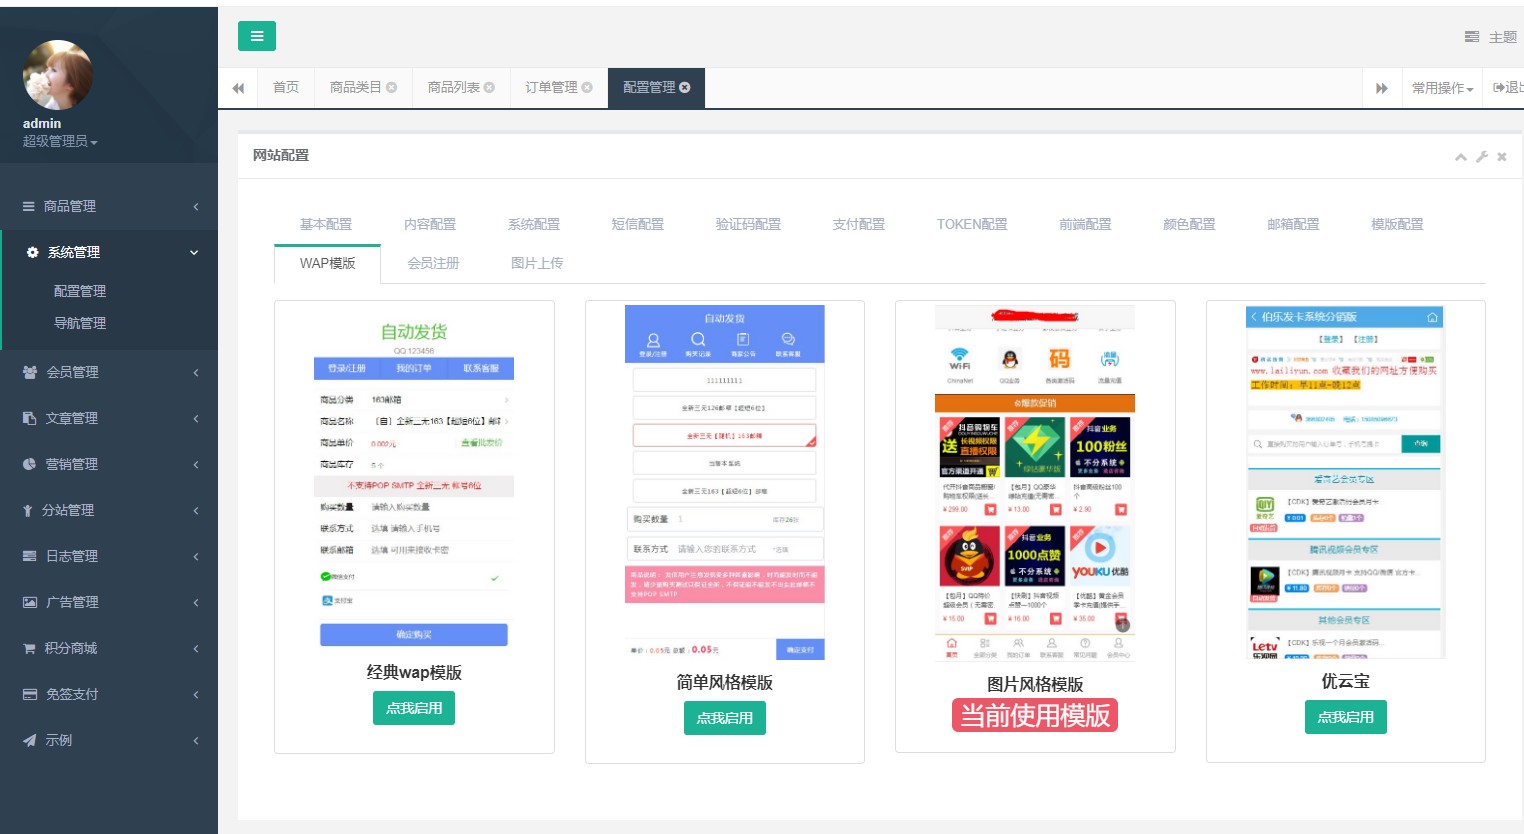Enable the 优云宝 template with 点我启用
The height and width of the screenshot is (834, 1524).
click(1345, 717)
